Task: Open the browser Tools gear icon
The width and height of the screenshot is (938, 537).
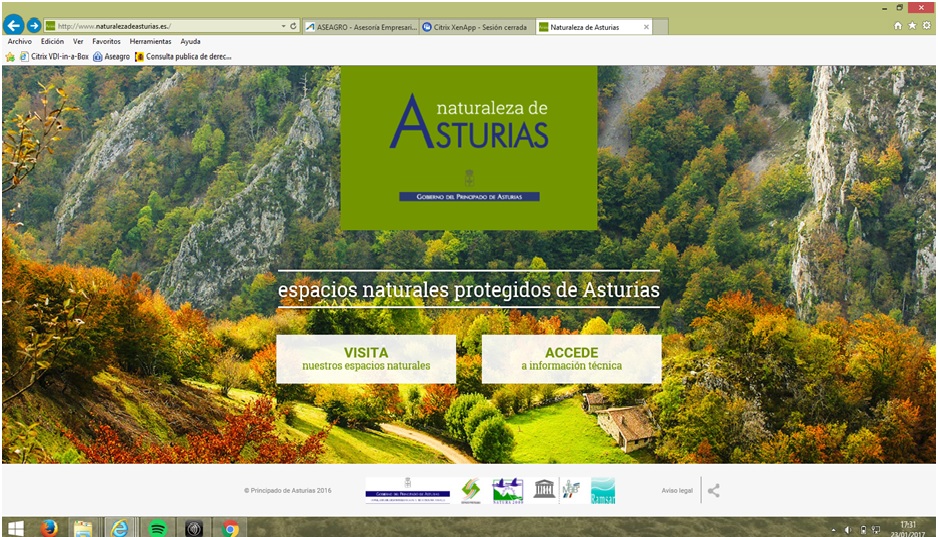Action: click(926, 26)
